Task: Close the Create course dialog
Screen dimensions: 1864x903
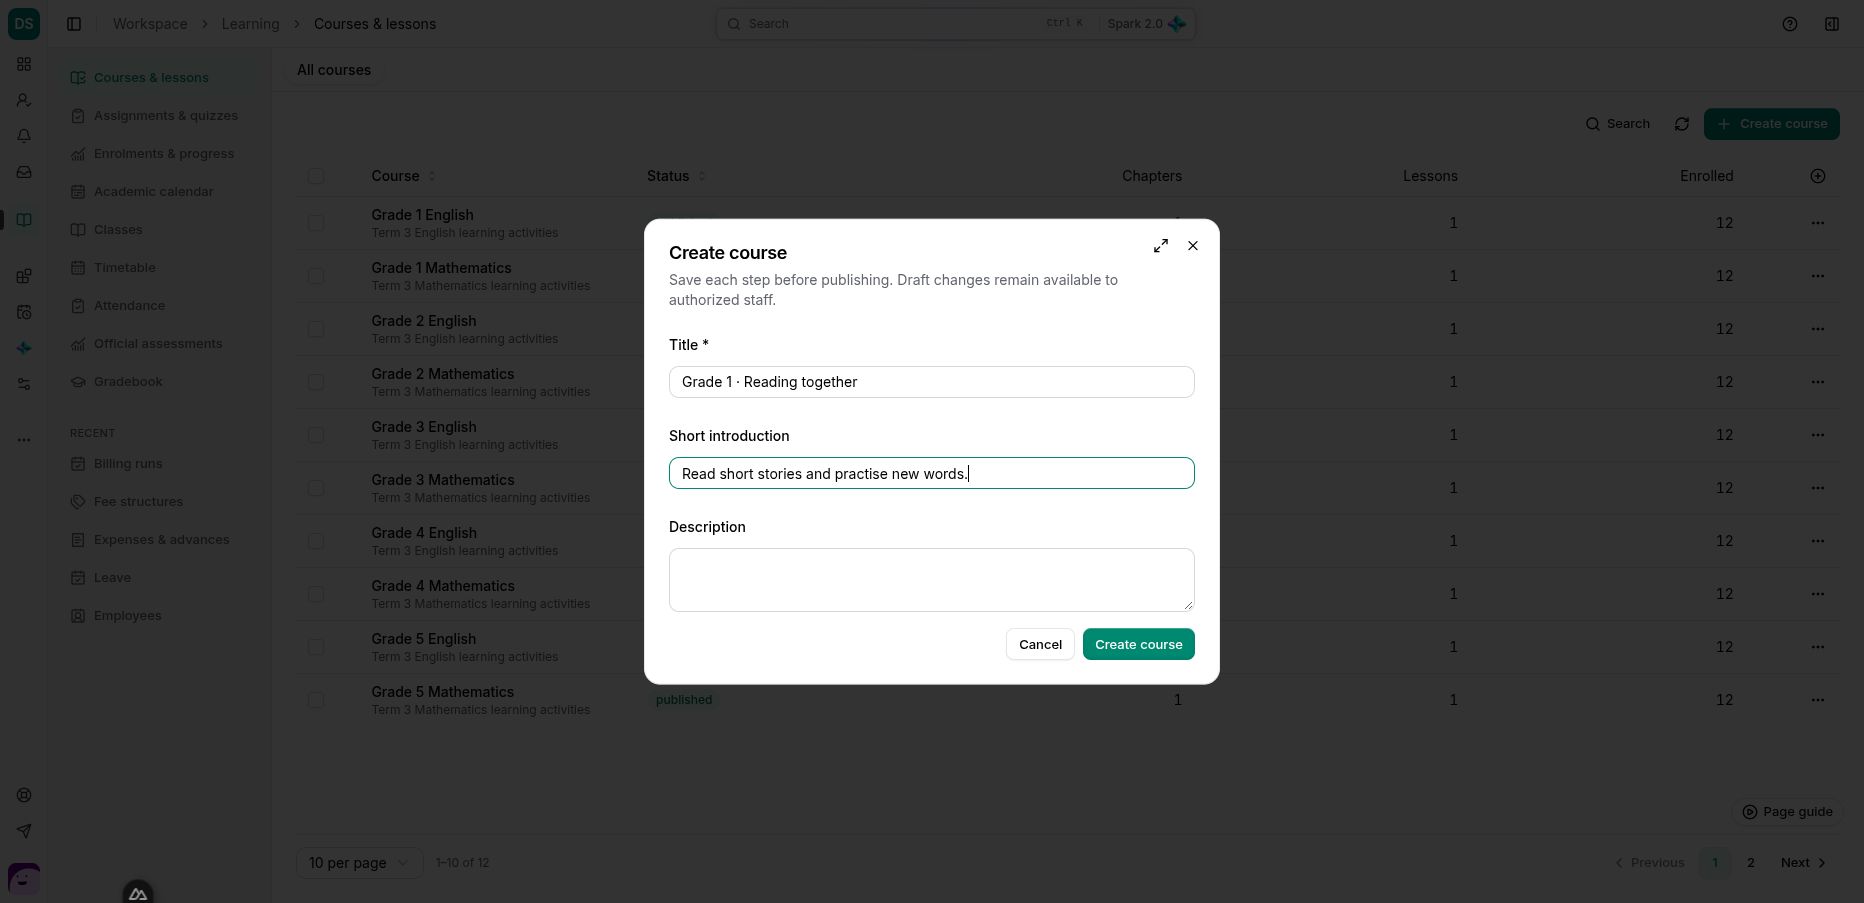Action: coord(1193,246)
